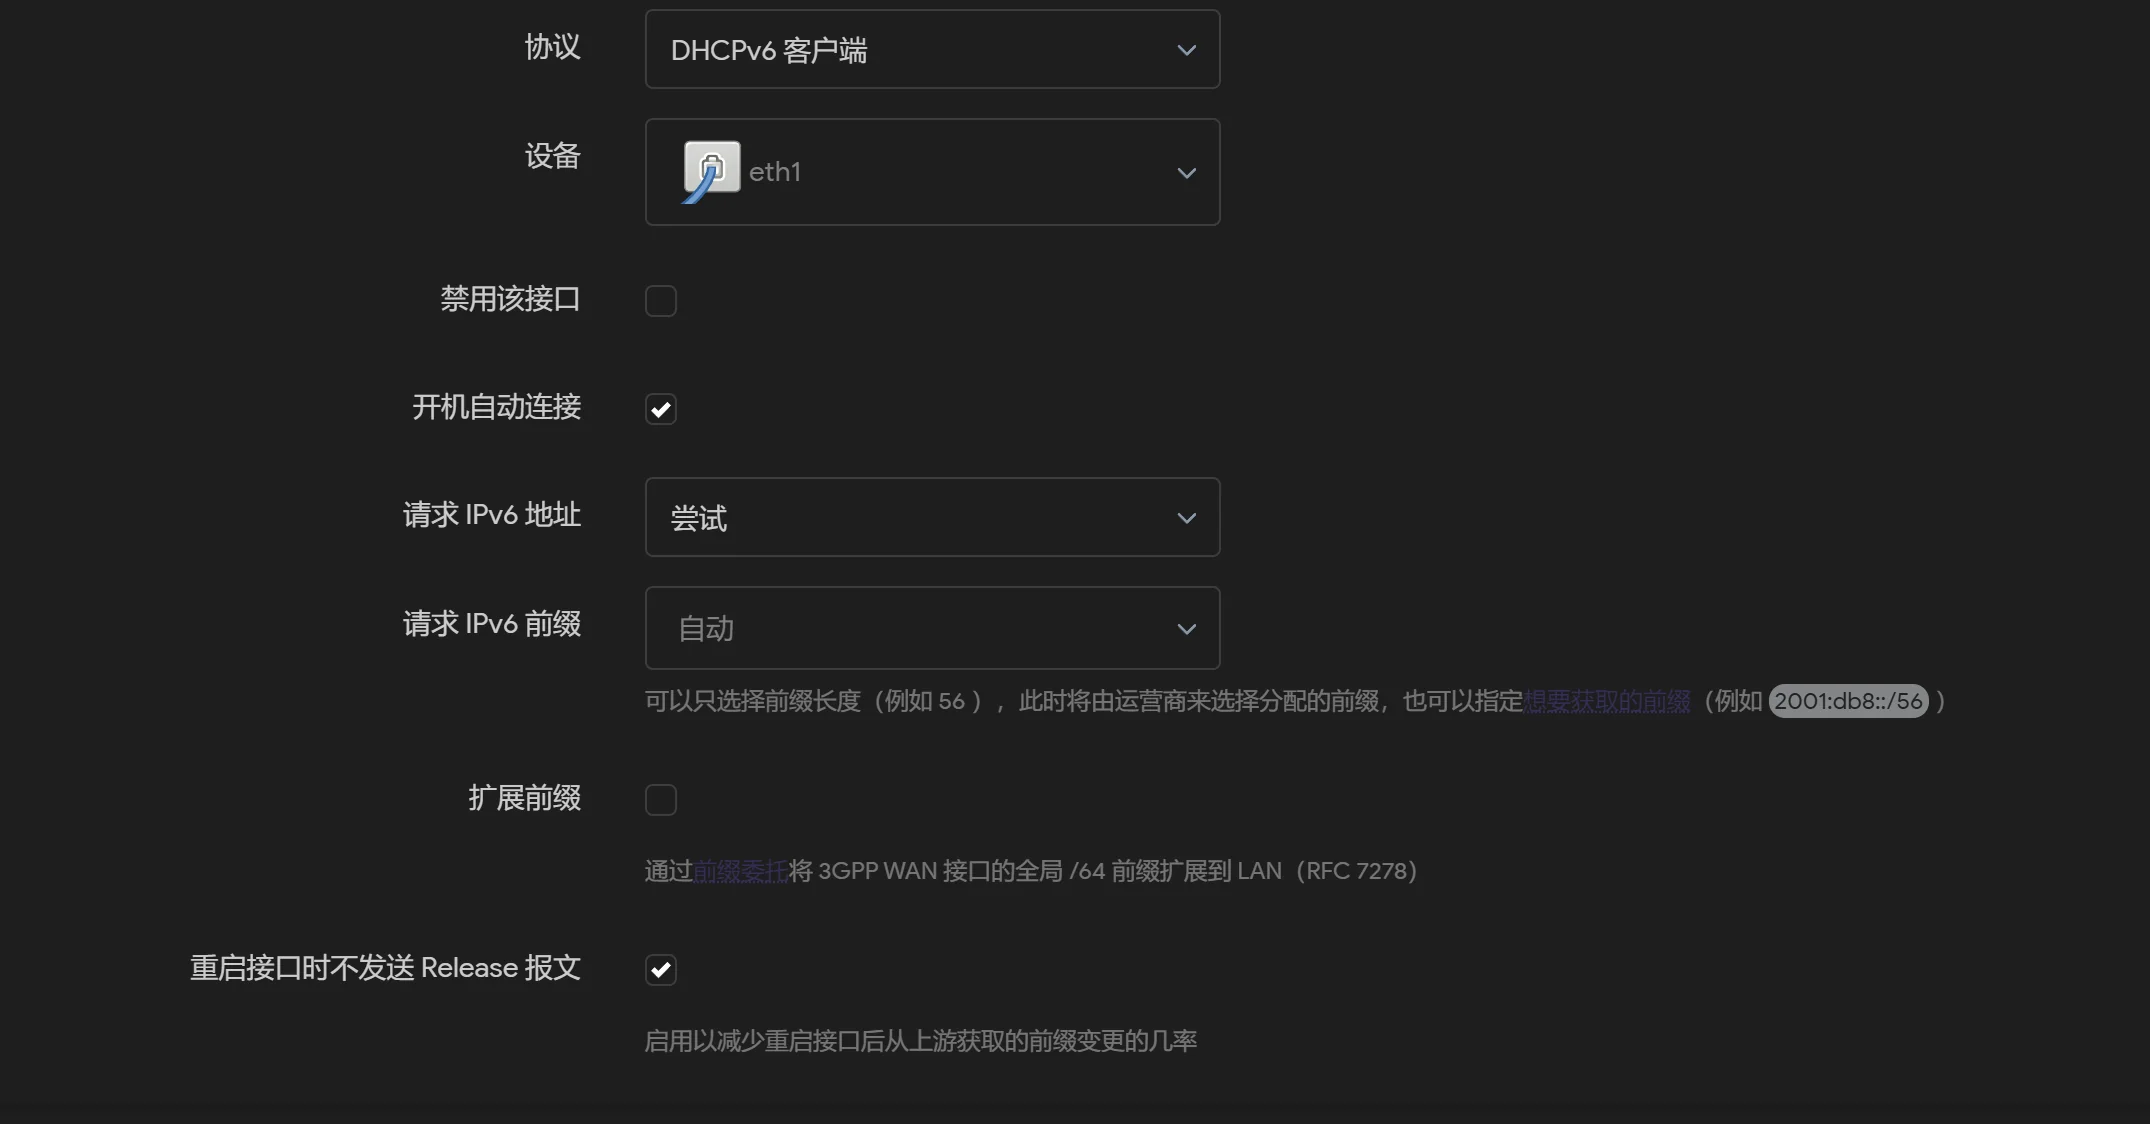Click the 2001:db8::/56 example badge
Image resolution: width=2150 pixels, height=1124 pixels.
[1847, 700]
